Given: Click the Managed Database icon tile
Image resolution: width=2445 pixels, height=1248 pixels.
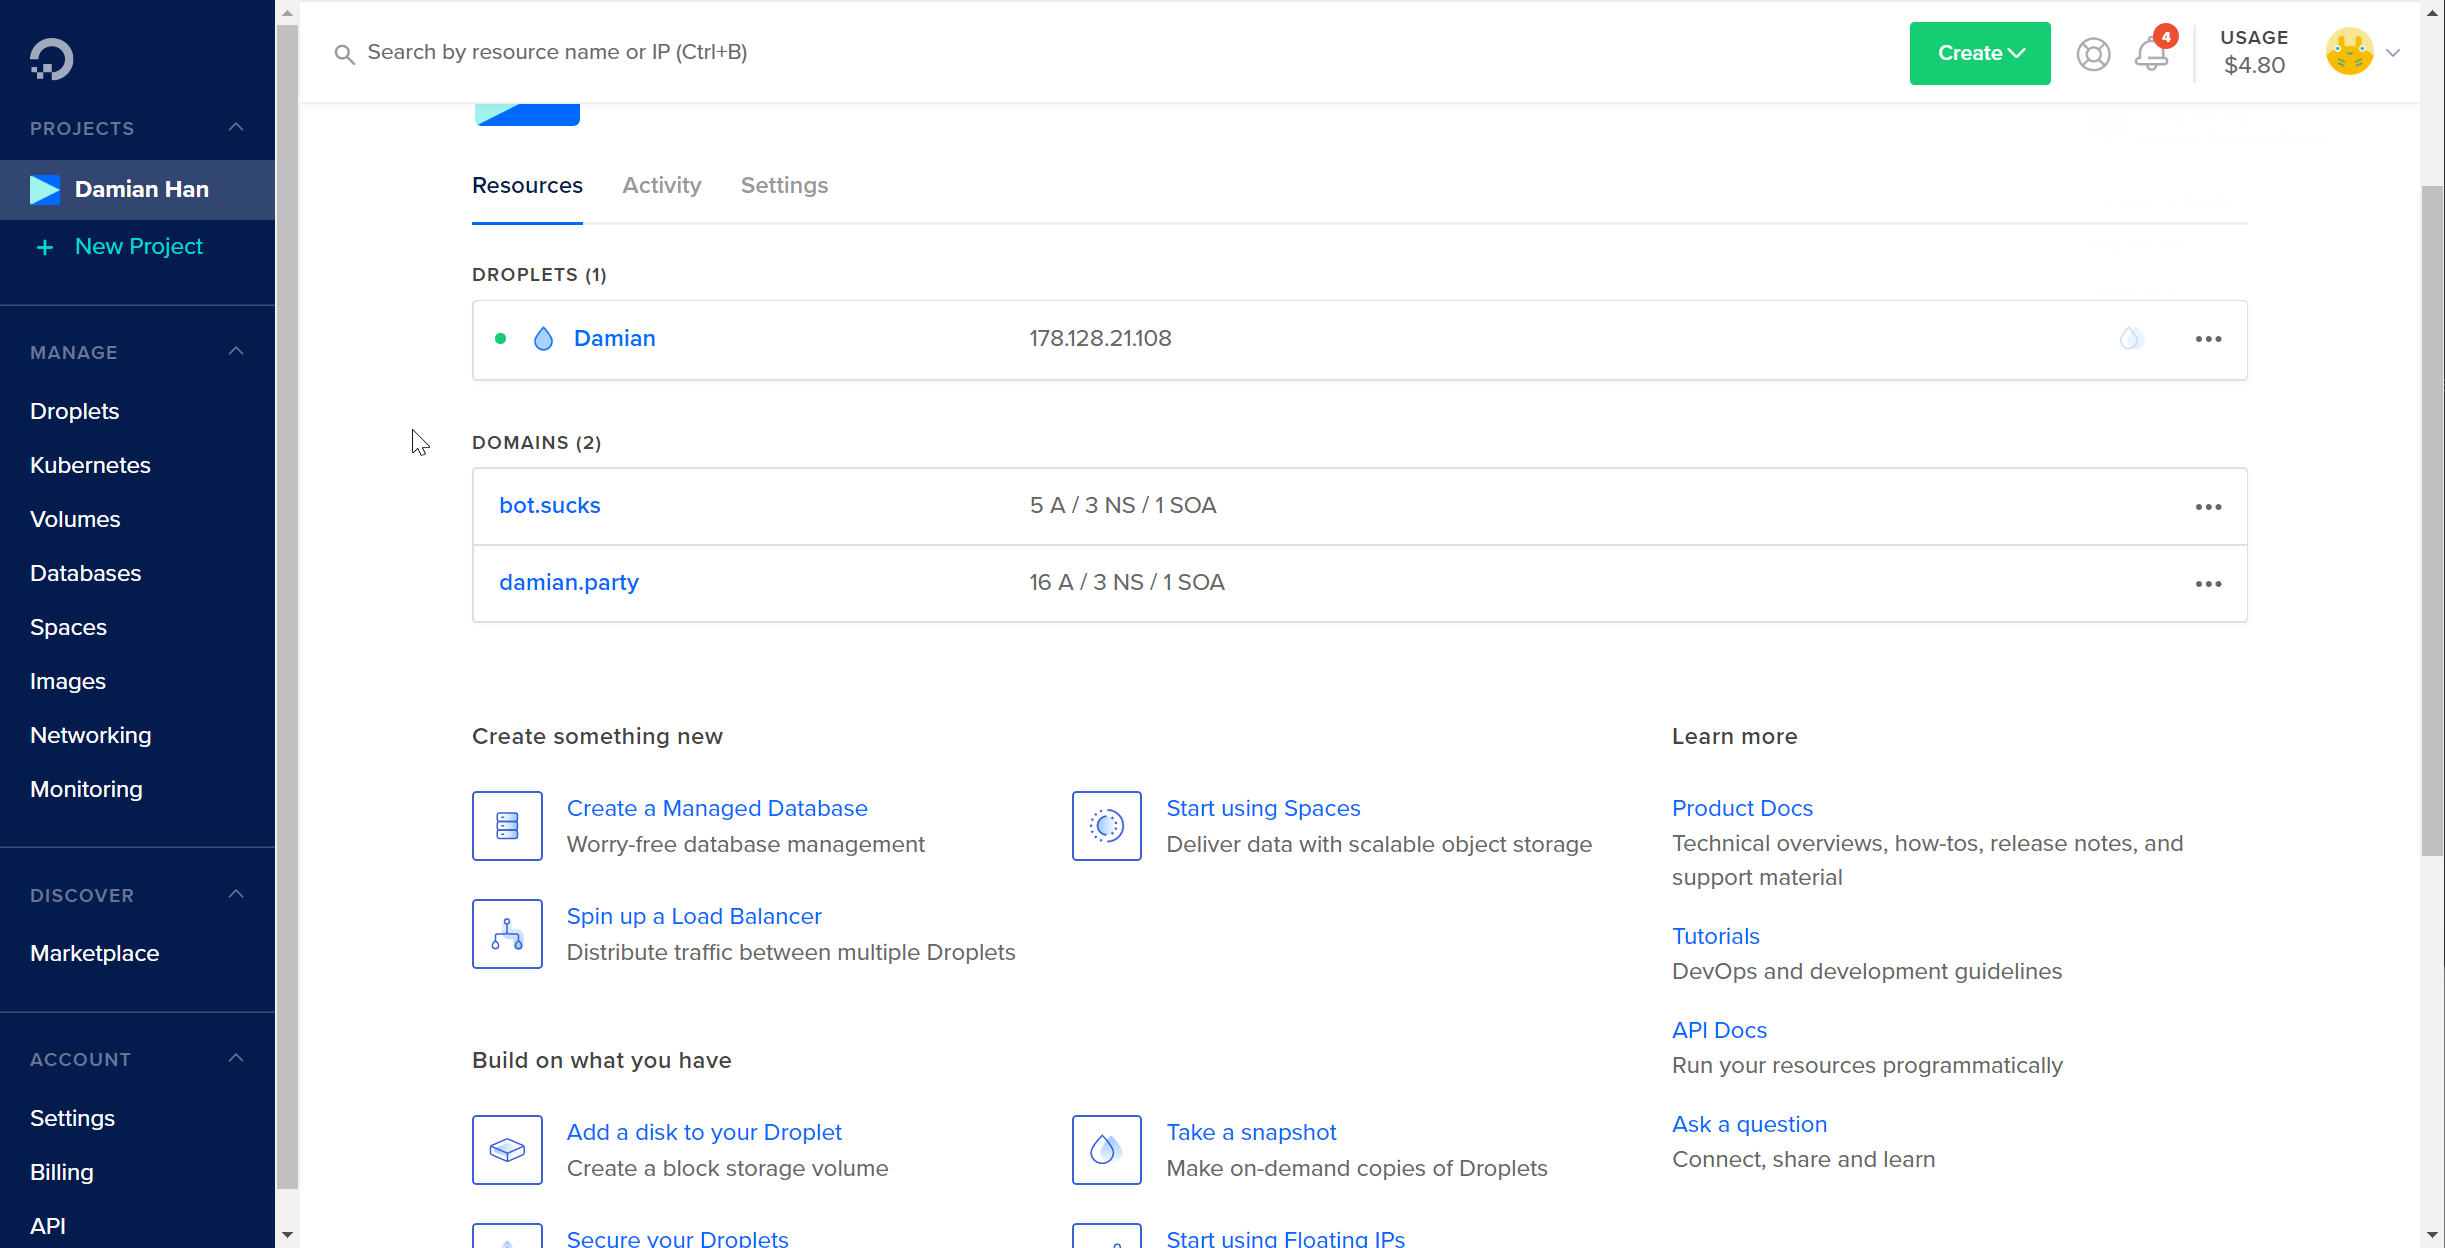Looking at the screenshot, I should 507,826.
